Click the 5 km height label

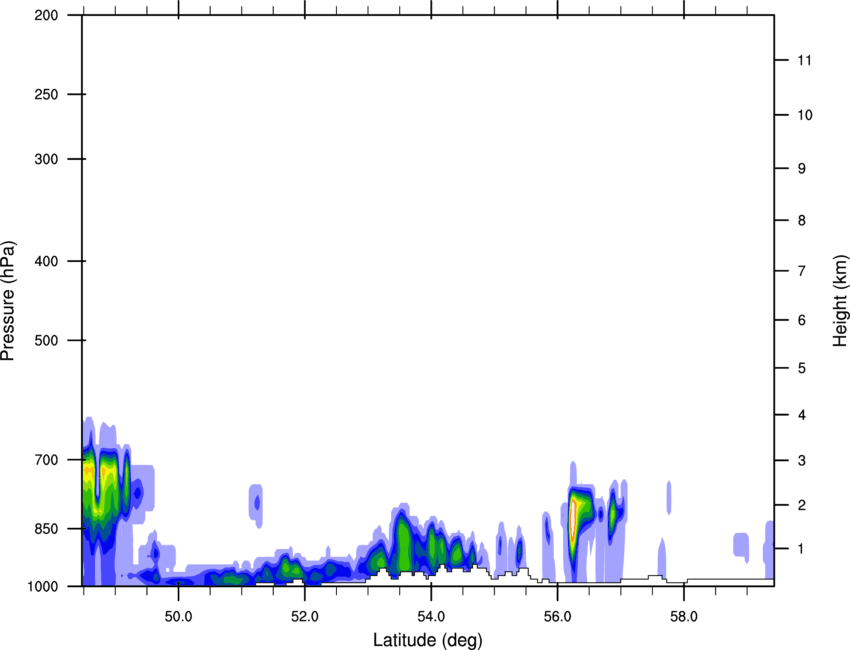[x=802, y=369]
